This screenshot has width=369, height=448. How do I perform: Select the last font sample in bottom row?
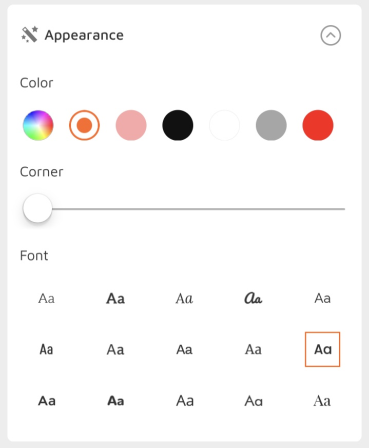tap(322, 401)
